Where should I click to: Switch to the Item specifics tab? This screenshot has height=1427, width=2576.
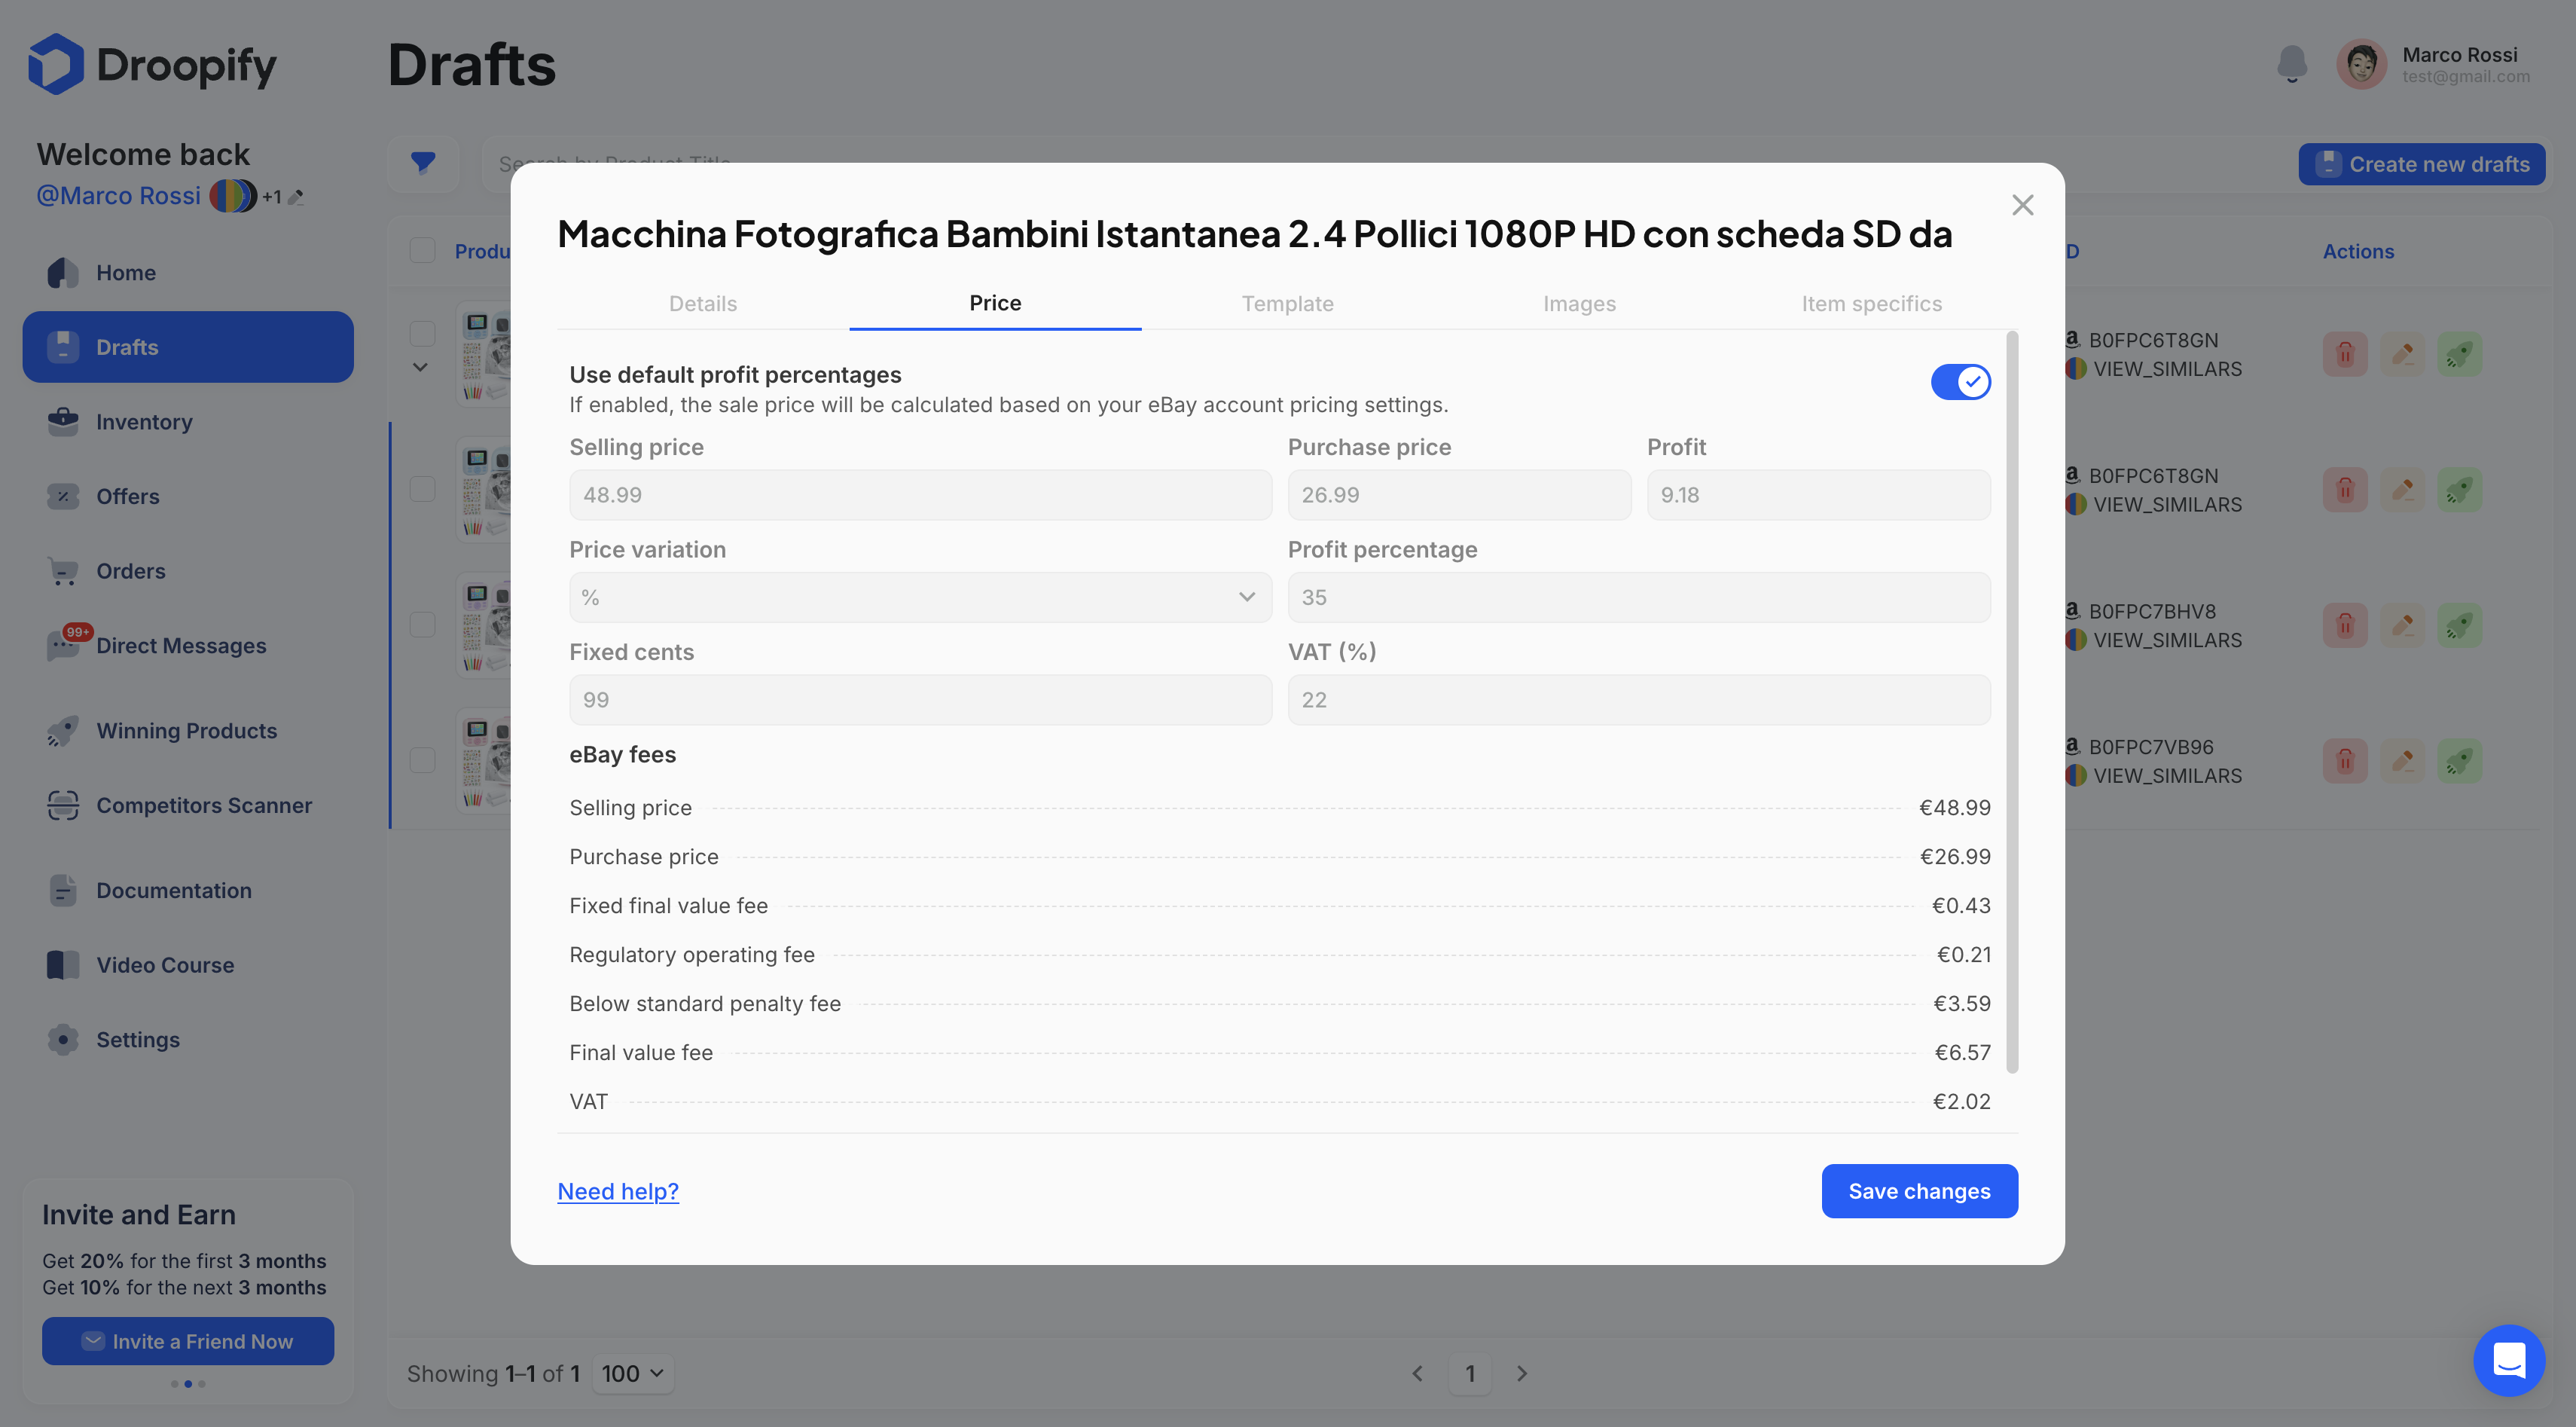(1871, 303)
